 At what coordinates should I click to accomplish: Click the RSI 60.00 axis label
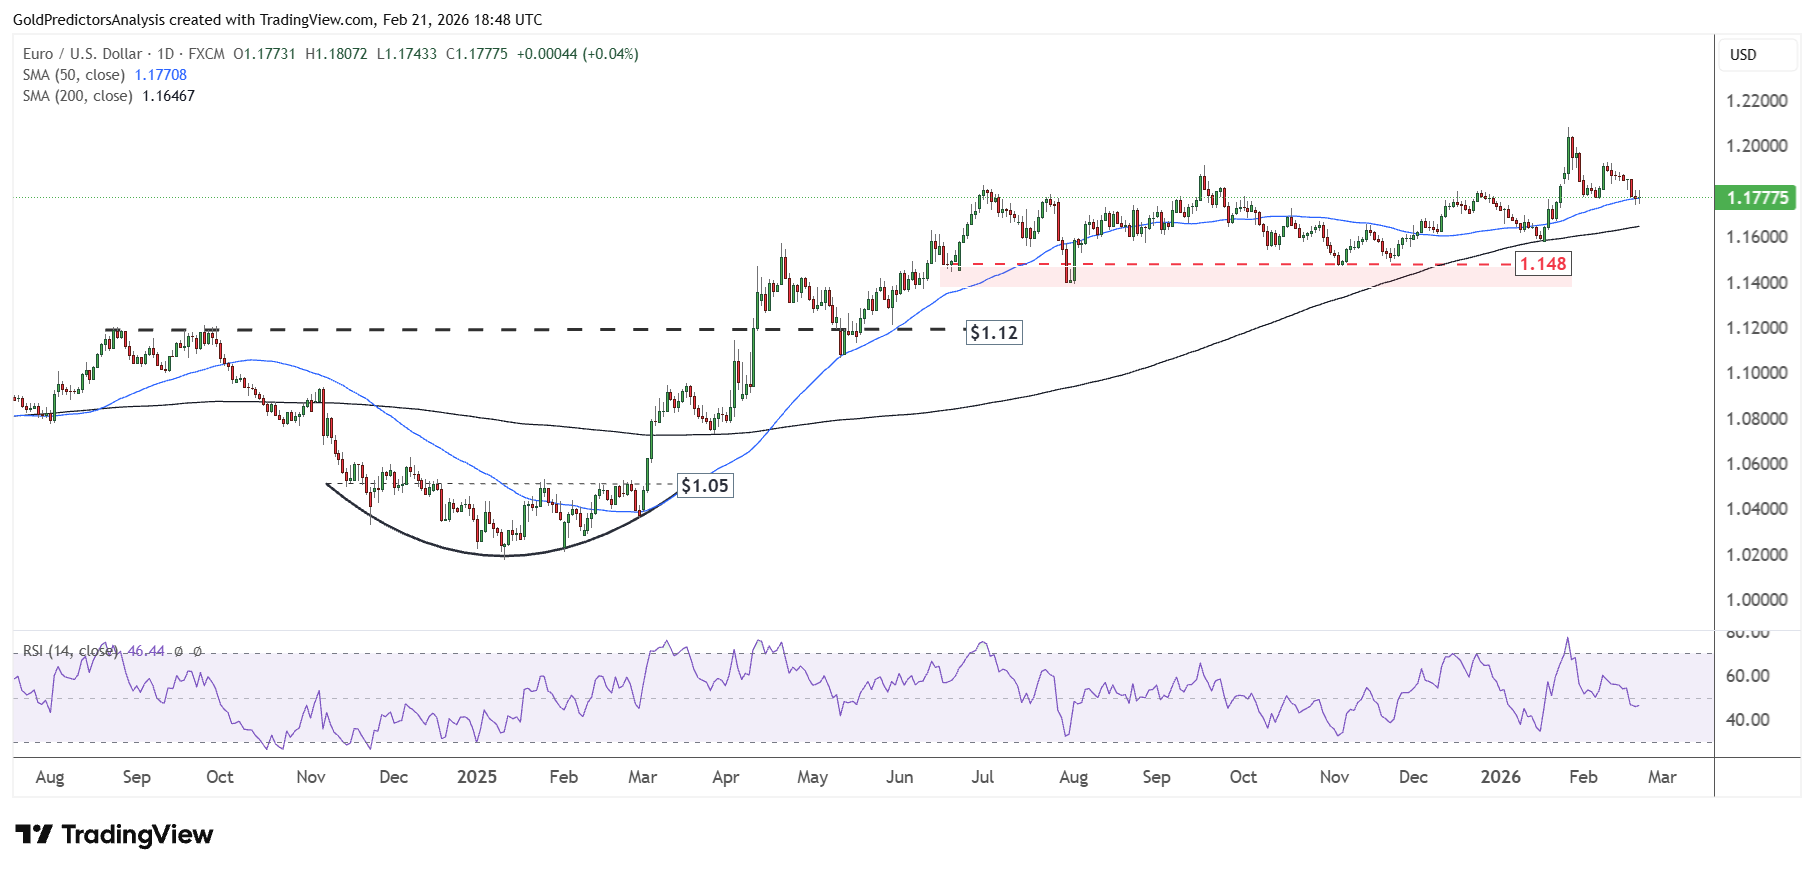(1748, 676)
